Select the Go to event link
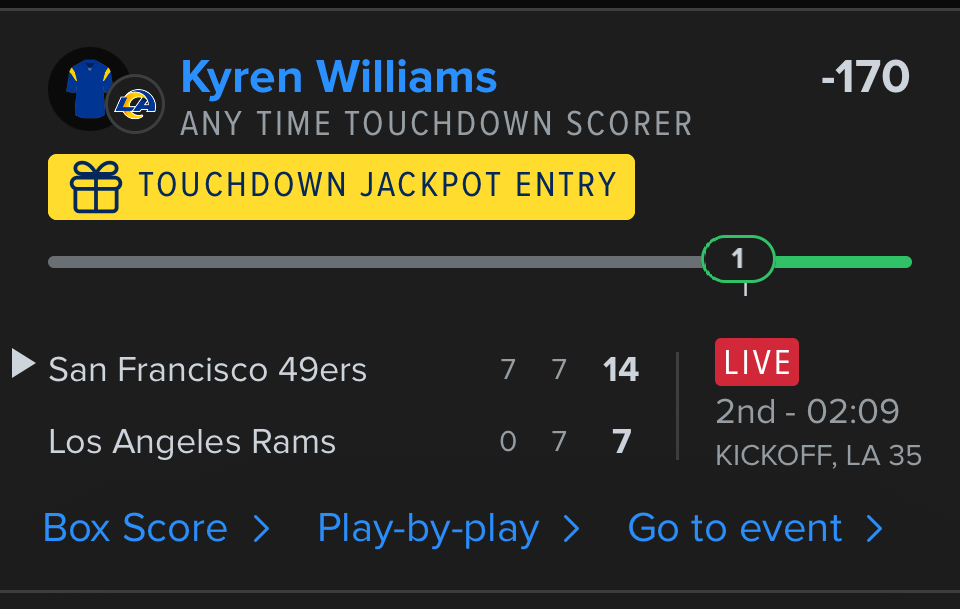 coord(735,528)
